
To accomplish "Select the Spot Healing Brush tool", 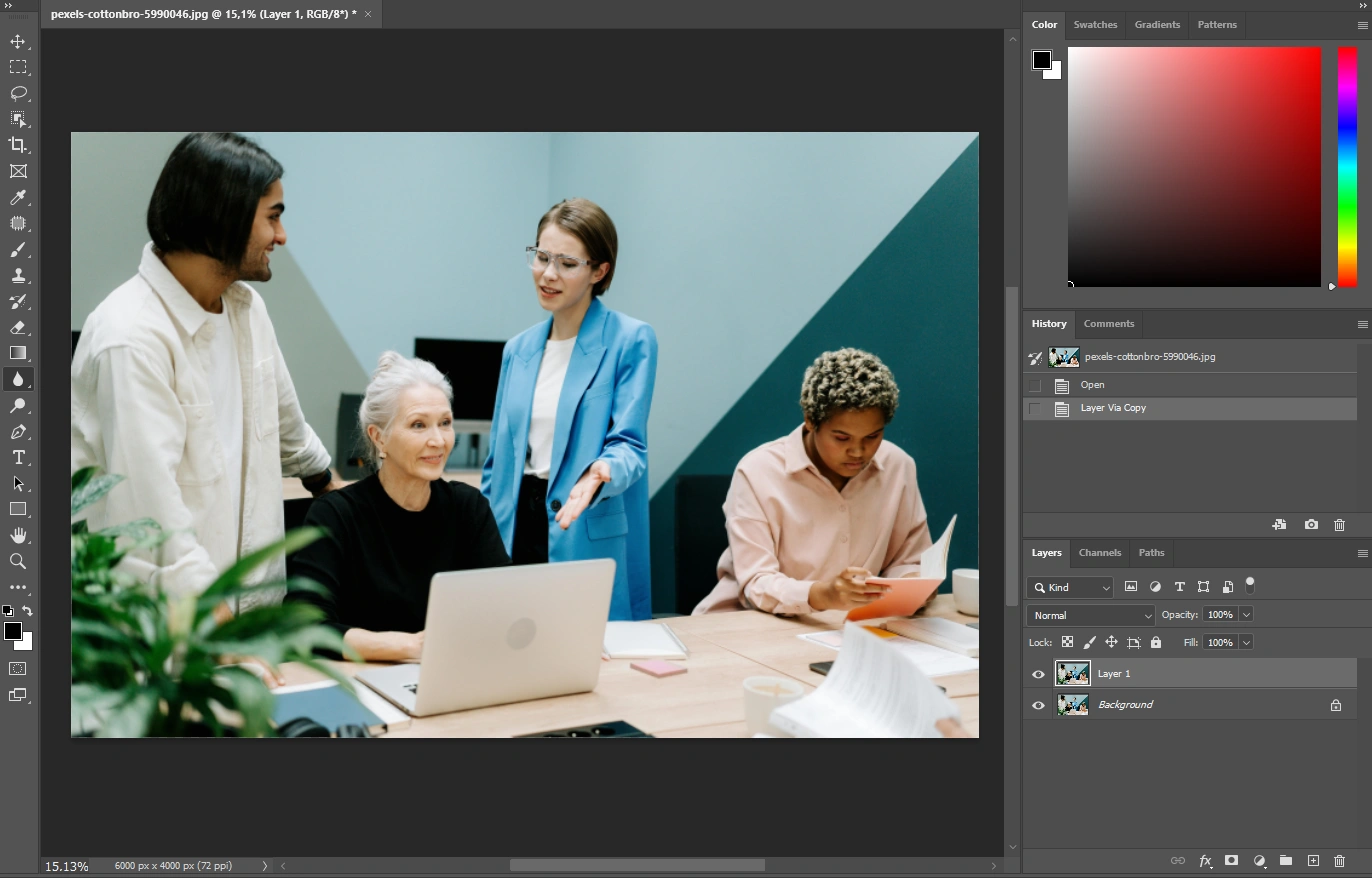I will click(x=18, y=224).
